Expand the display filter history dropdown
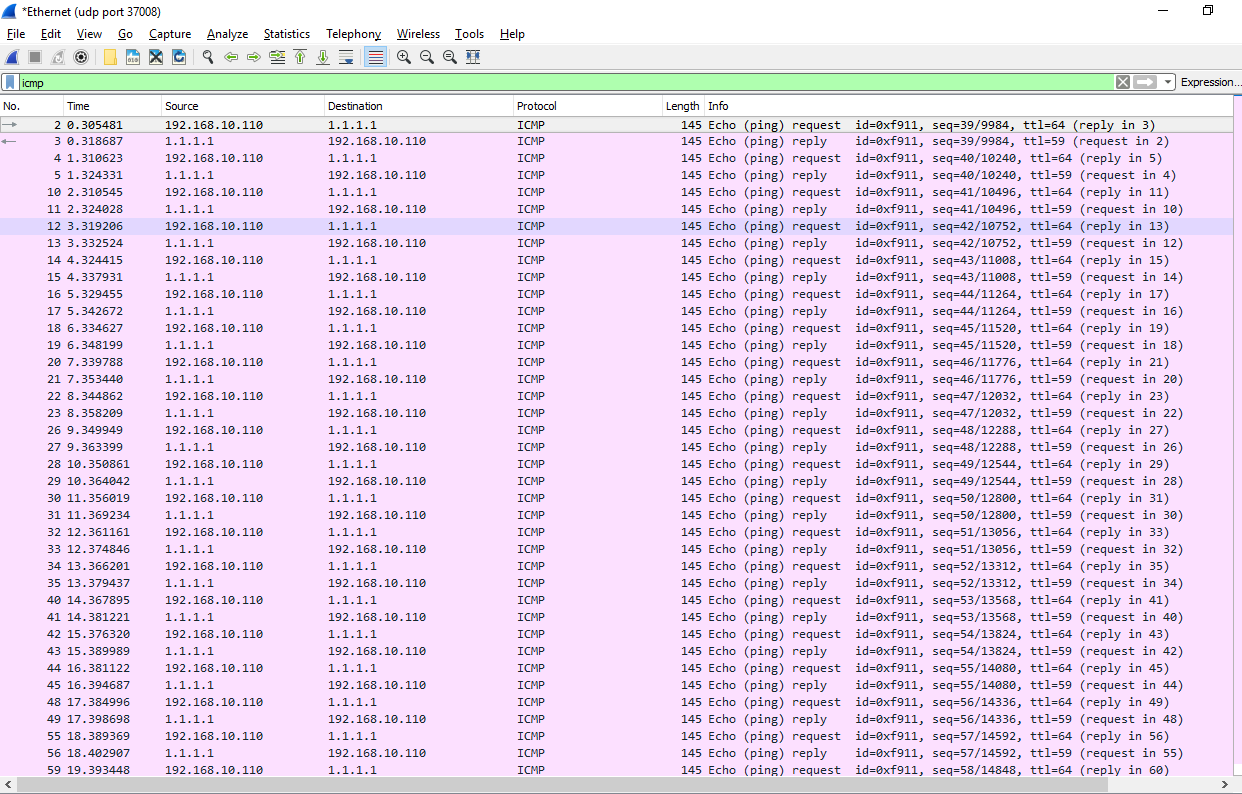Image resolution: width=1242 pixels, height=794 pixels. click(x=1168, y=82)
